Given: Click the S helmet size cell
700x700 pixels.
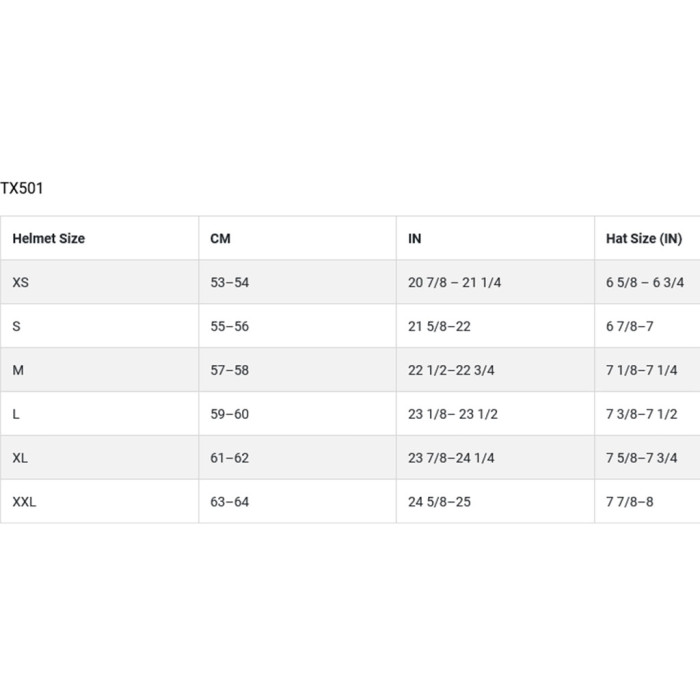Looking at the screenshot, I should 16,326.
